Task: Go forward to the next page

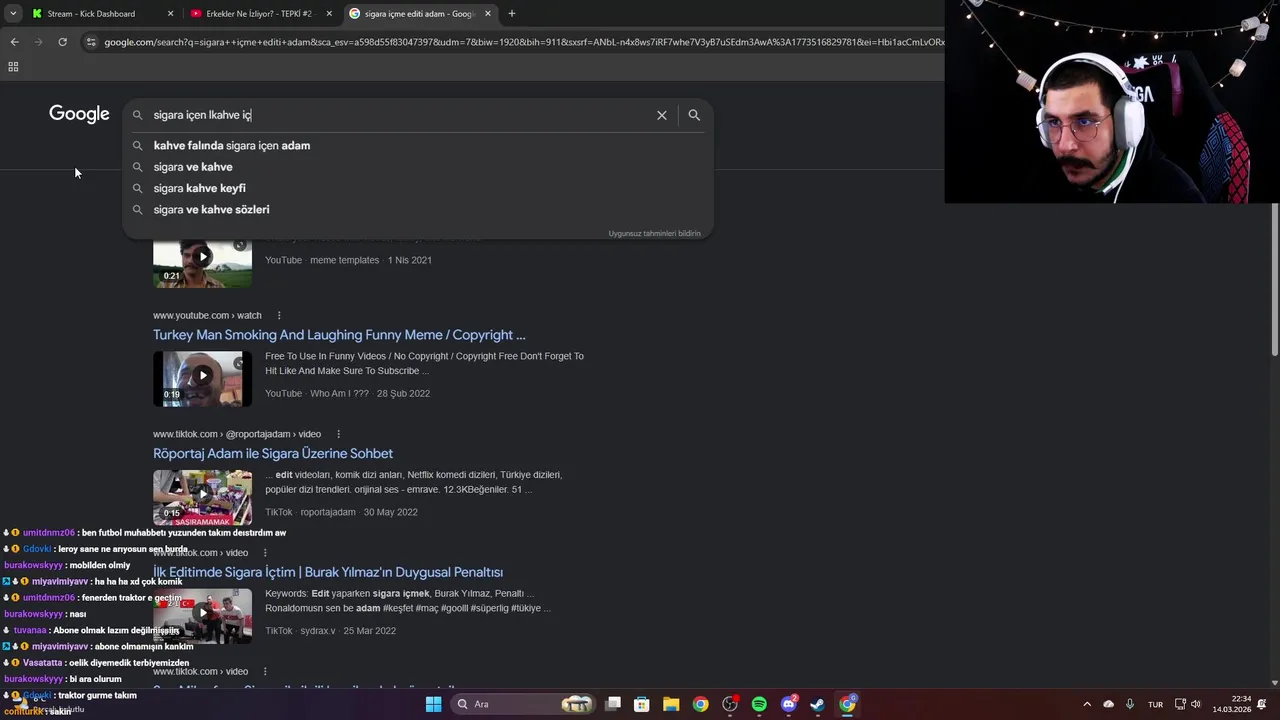Action: 38,42
